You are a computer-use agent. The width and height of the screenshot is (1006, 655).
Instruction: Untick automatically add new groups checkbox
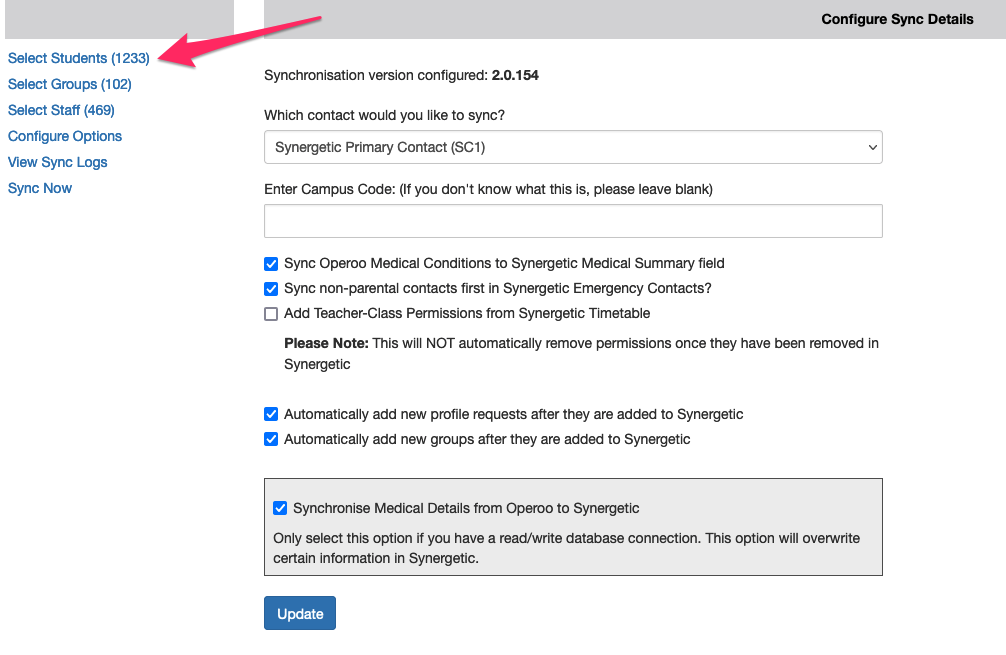[271, 439]
